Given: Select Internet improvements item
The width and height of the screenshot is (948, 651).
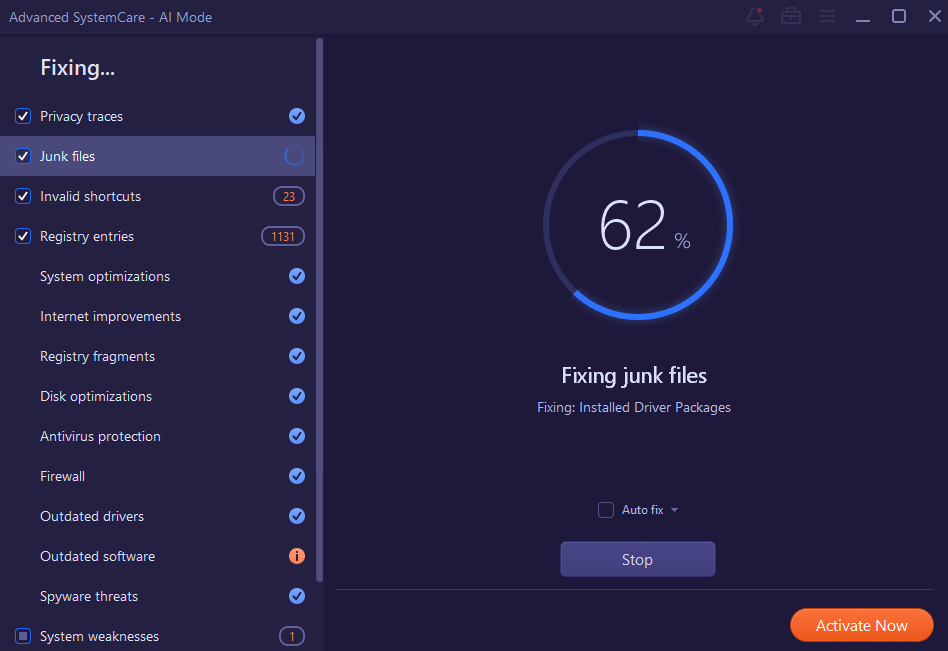Looking at the screenshot, I should (x=110, y=316).
